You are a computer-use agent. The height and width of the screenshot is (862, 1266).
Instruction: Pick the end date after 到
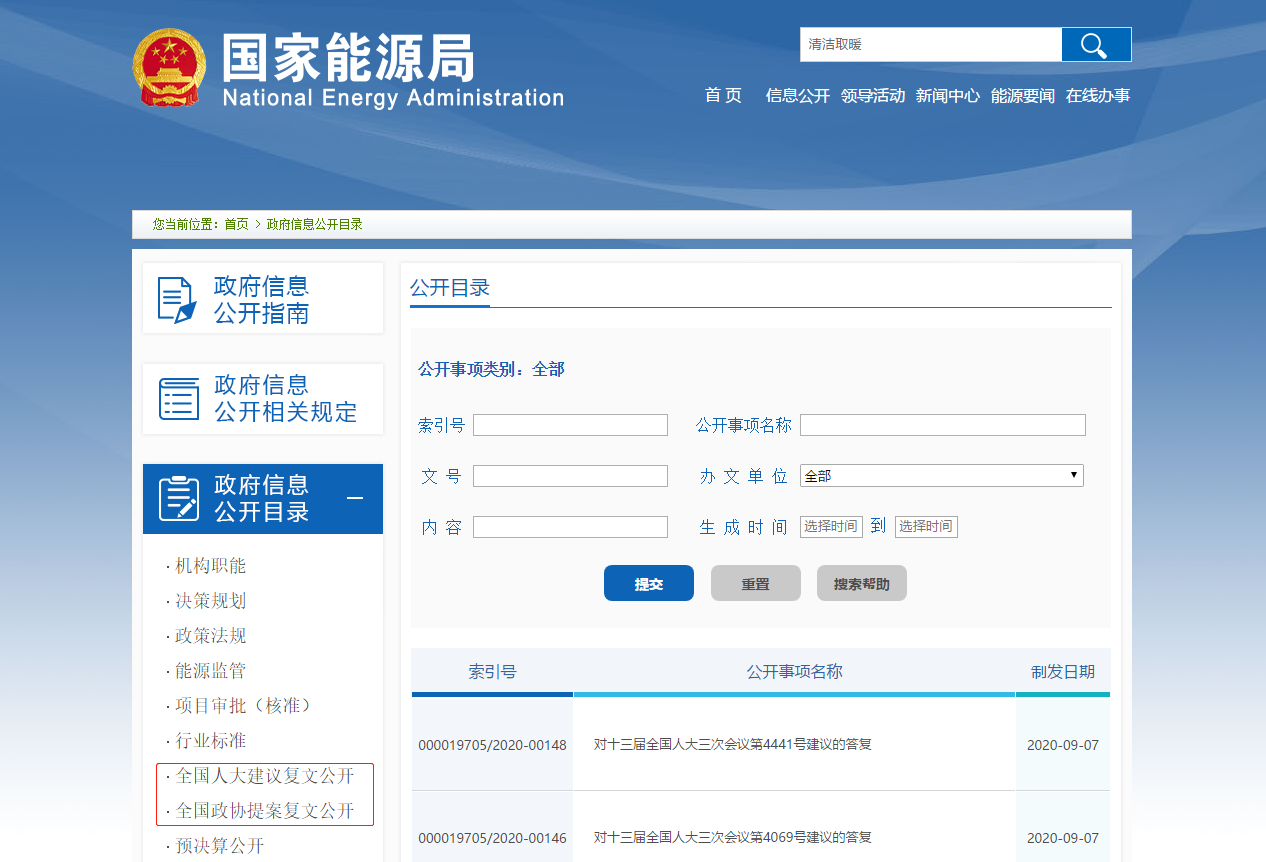pyautogui.click(x=925, y=527)
